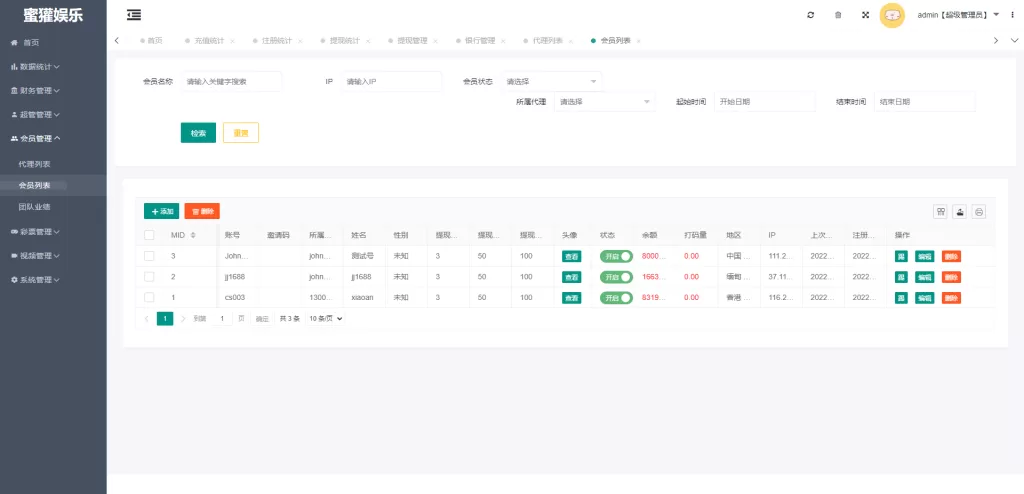Close the 提现统计 tab
Viewport: 1024px width, 494px height.
pyautogui.click(x=368, y=41)
